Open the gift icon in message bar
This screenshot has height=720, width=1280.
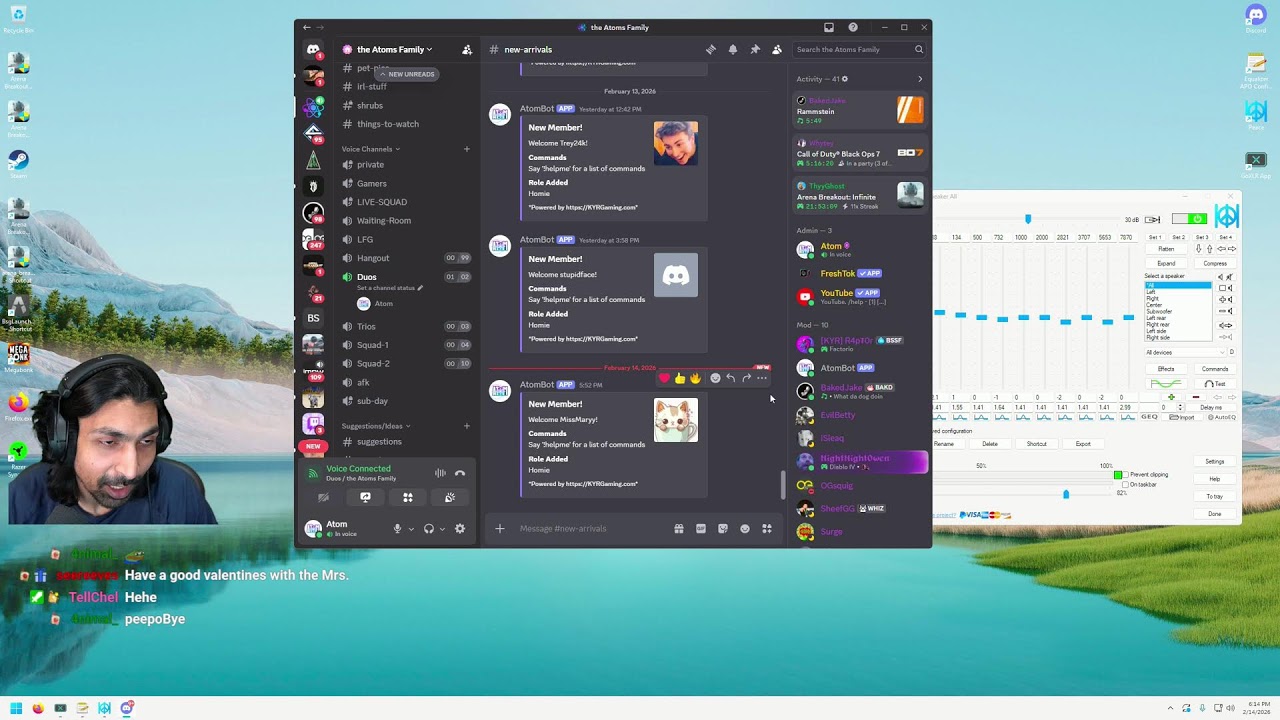[x=678, y=529]
